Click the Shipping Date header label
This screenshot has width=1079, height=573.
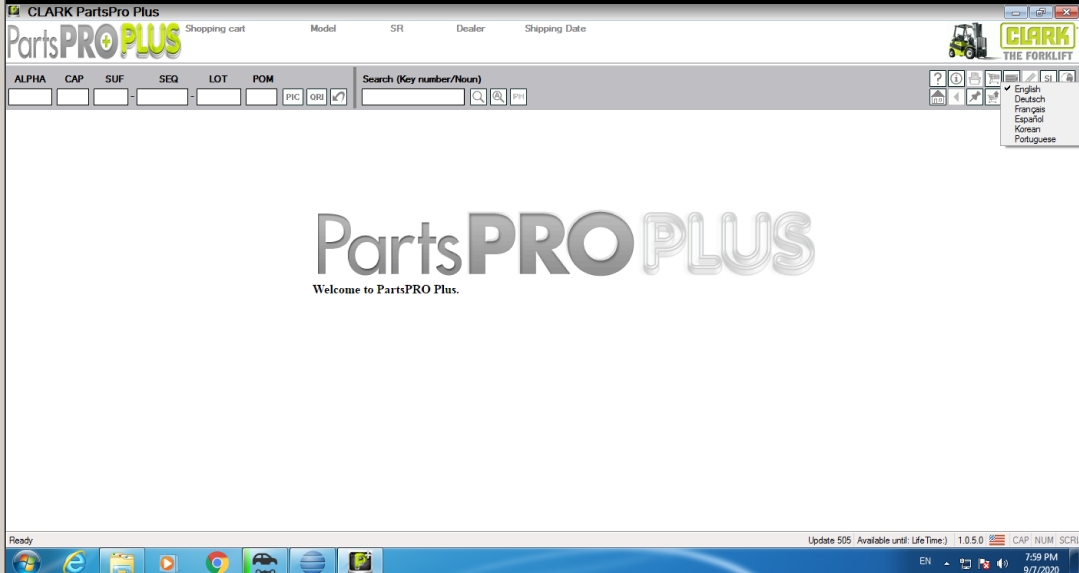[555, 28]
